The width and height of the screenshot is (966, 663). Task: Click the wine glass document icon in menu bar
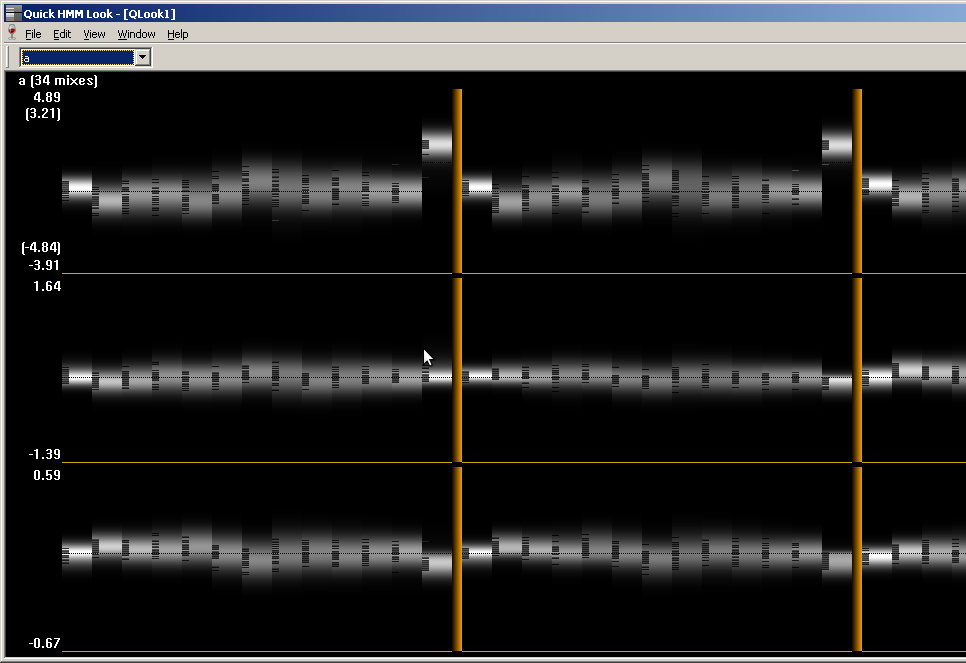pos(12,33)
